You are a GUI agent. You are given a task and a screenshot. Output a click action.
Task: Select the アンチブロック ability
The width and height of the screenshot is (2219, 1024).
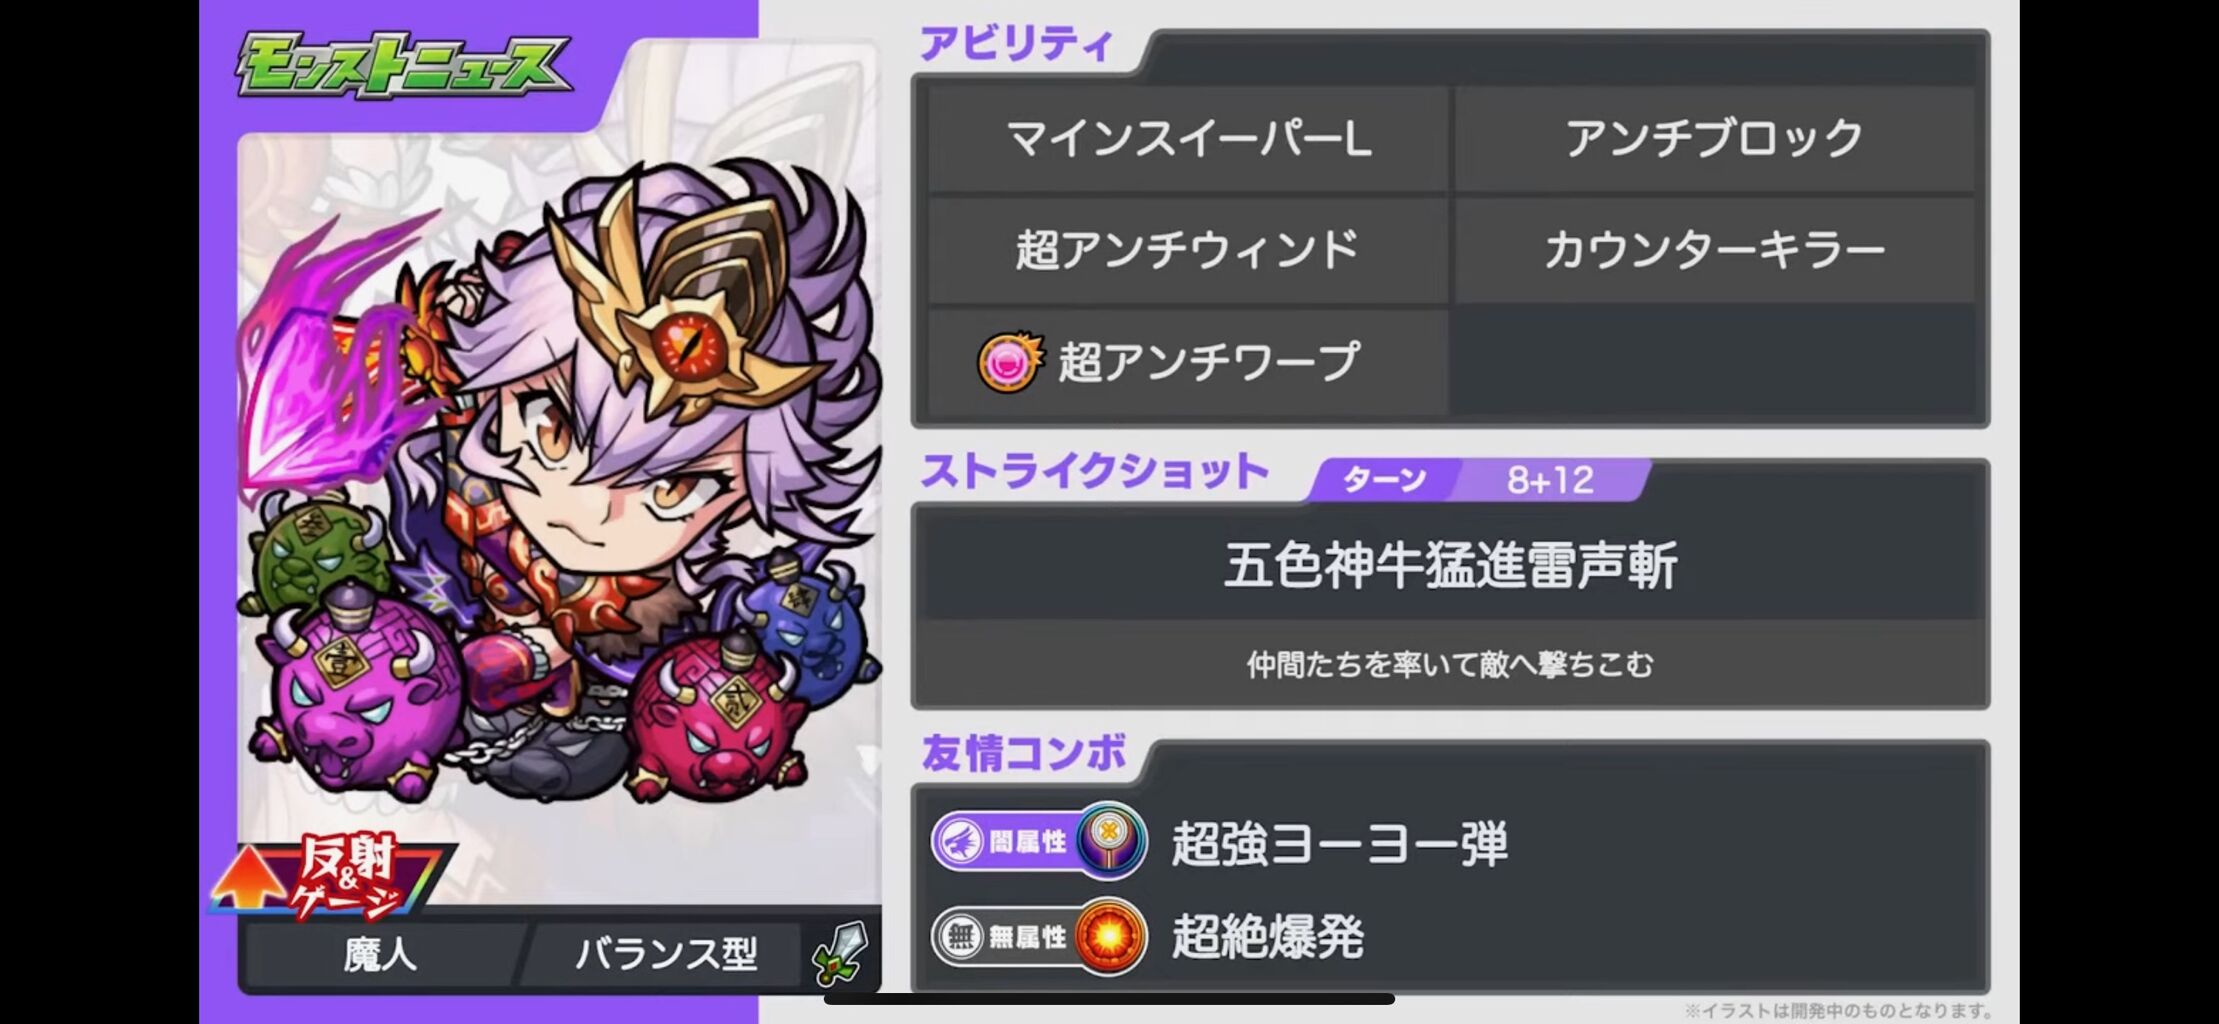click(1714, 138)
